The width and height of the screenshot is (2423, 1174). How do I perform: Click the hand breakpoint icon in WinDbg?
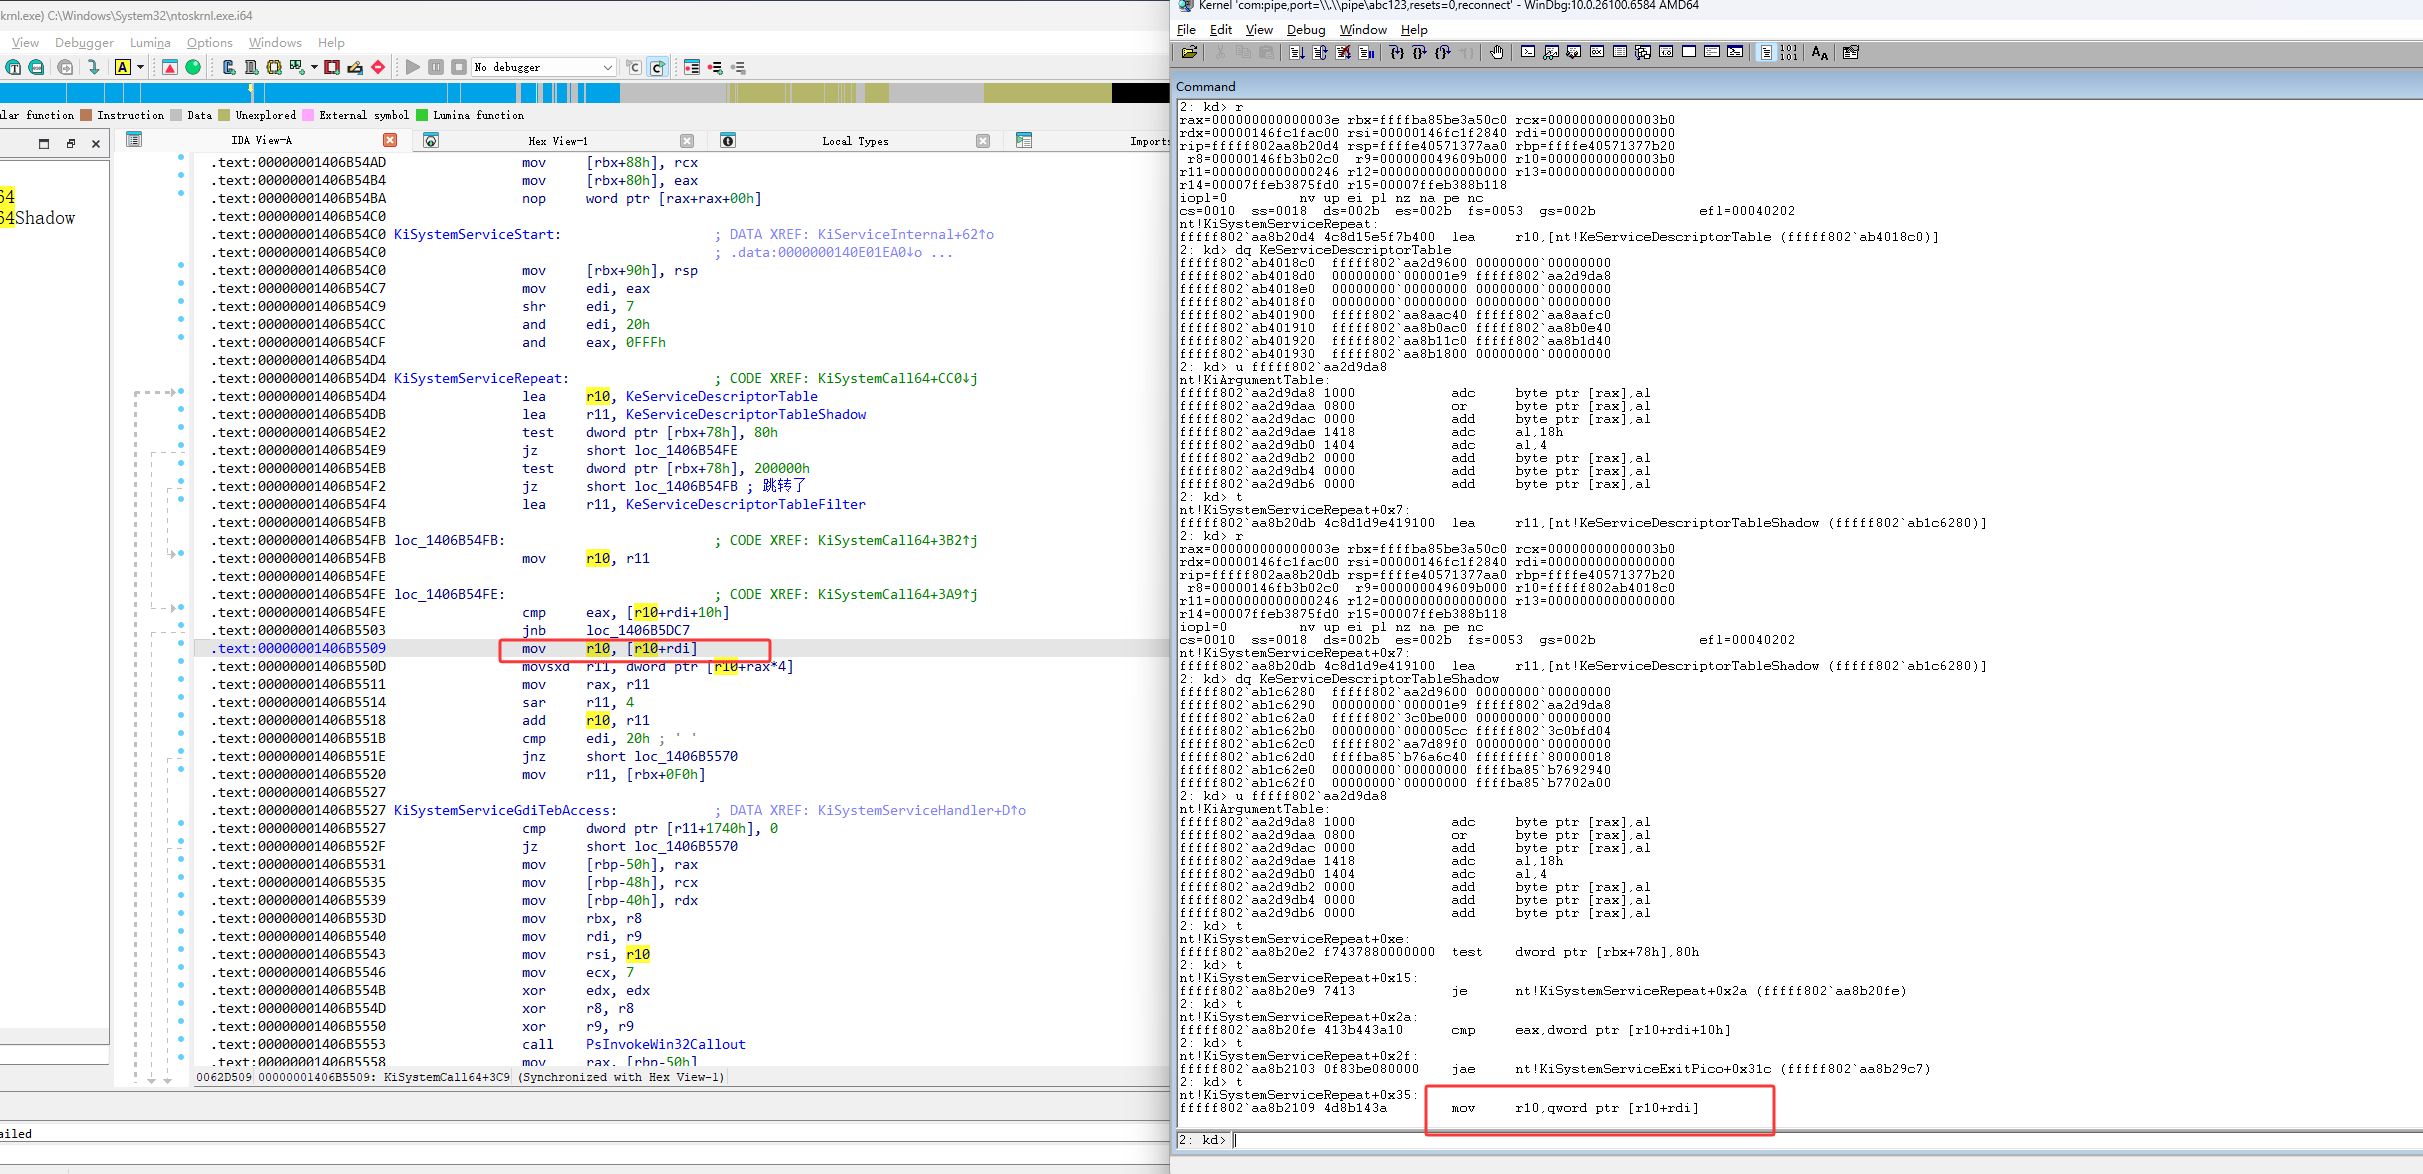[x=1496, y=53]
